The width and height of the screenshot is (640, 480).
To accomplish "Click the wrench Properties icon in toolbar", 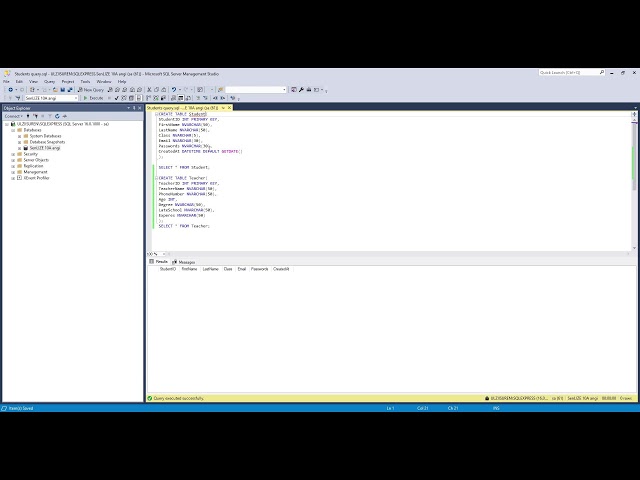I will 301,90.
